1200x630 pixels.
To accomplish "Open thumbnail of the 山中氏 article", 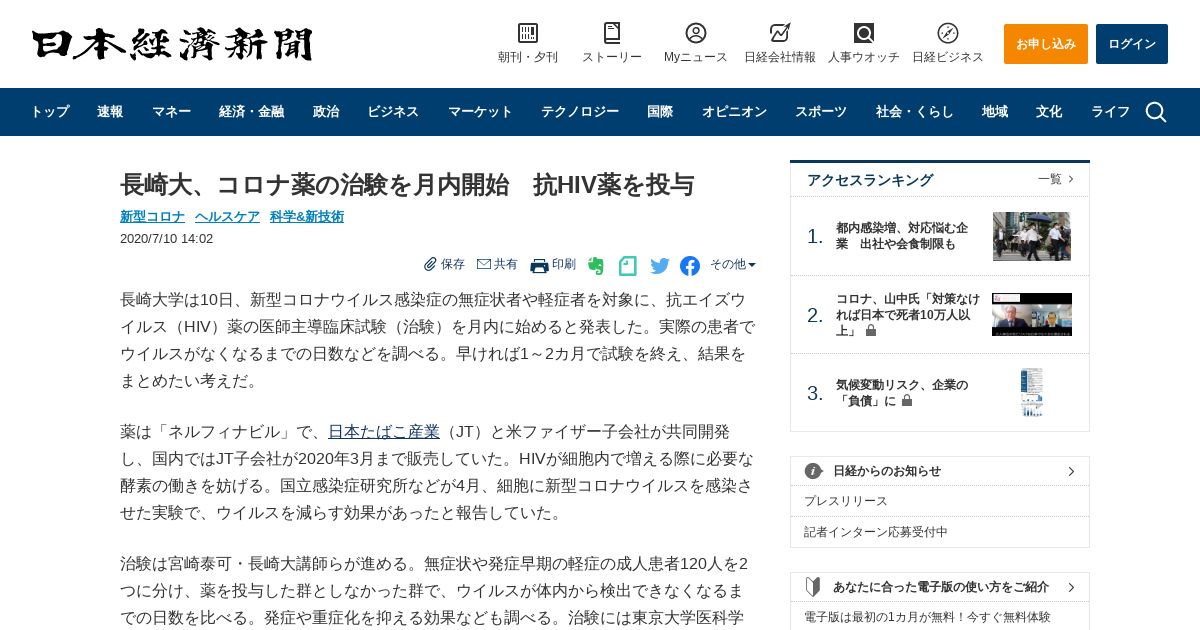I will point(1031,314).
